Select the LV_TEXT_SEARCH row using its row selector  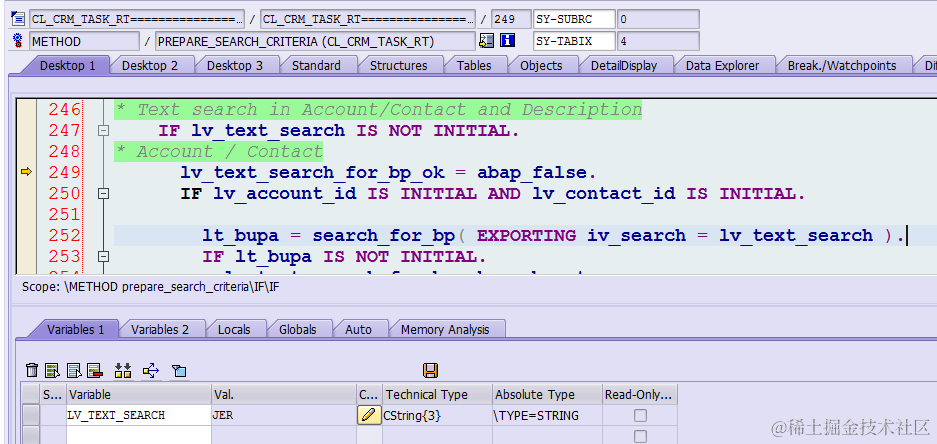tap(31, 415)
